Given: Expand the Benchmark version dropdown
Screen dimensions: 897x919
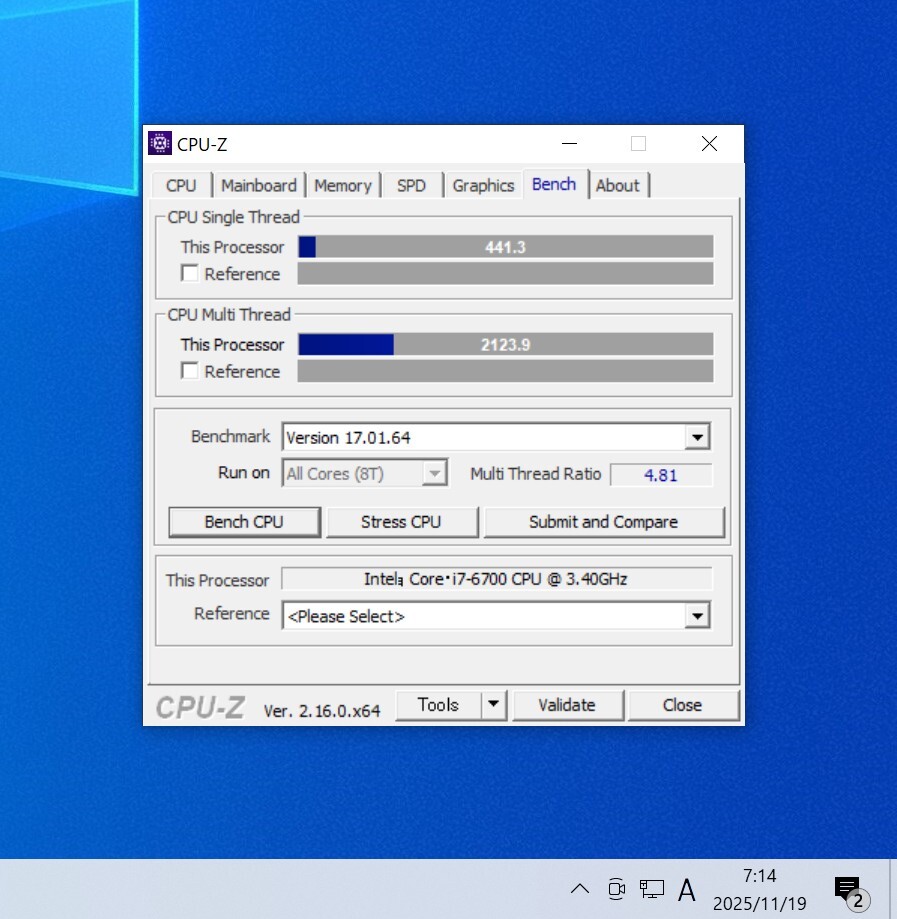Looking at the screenshot, I should 697,437.
